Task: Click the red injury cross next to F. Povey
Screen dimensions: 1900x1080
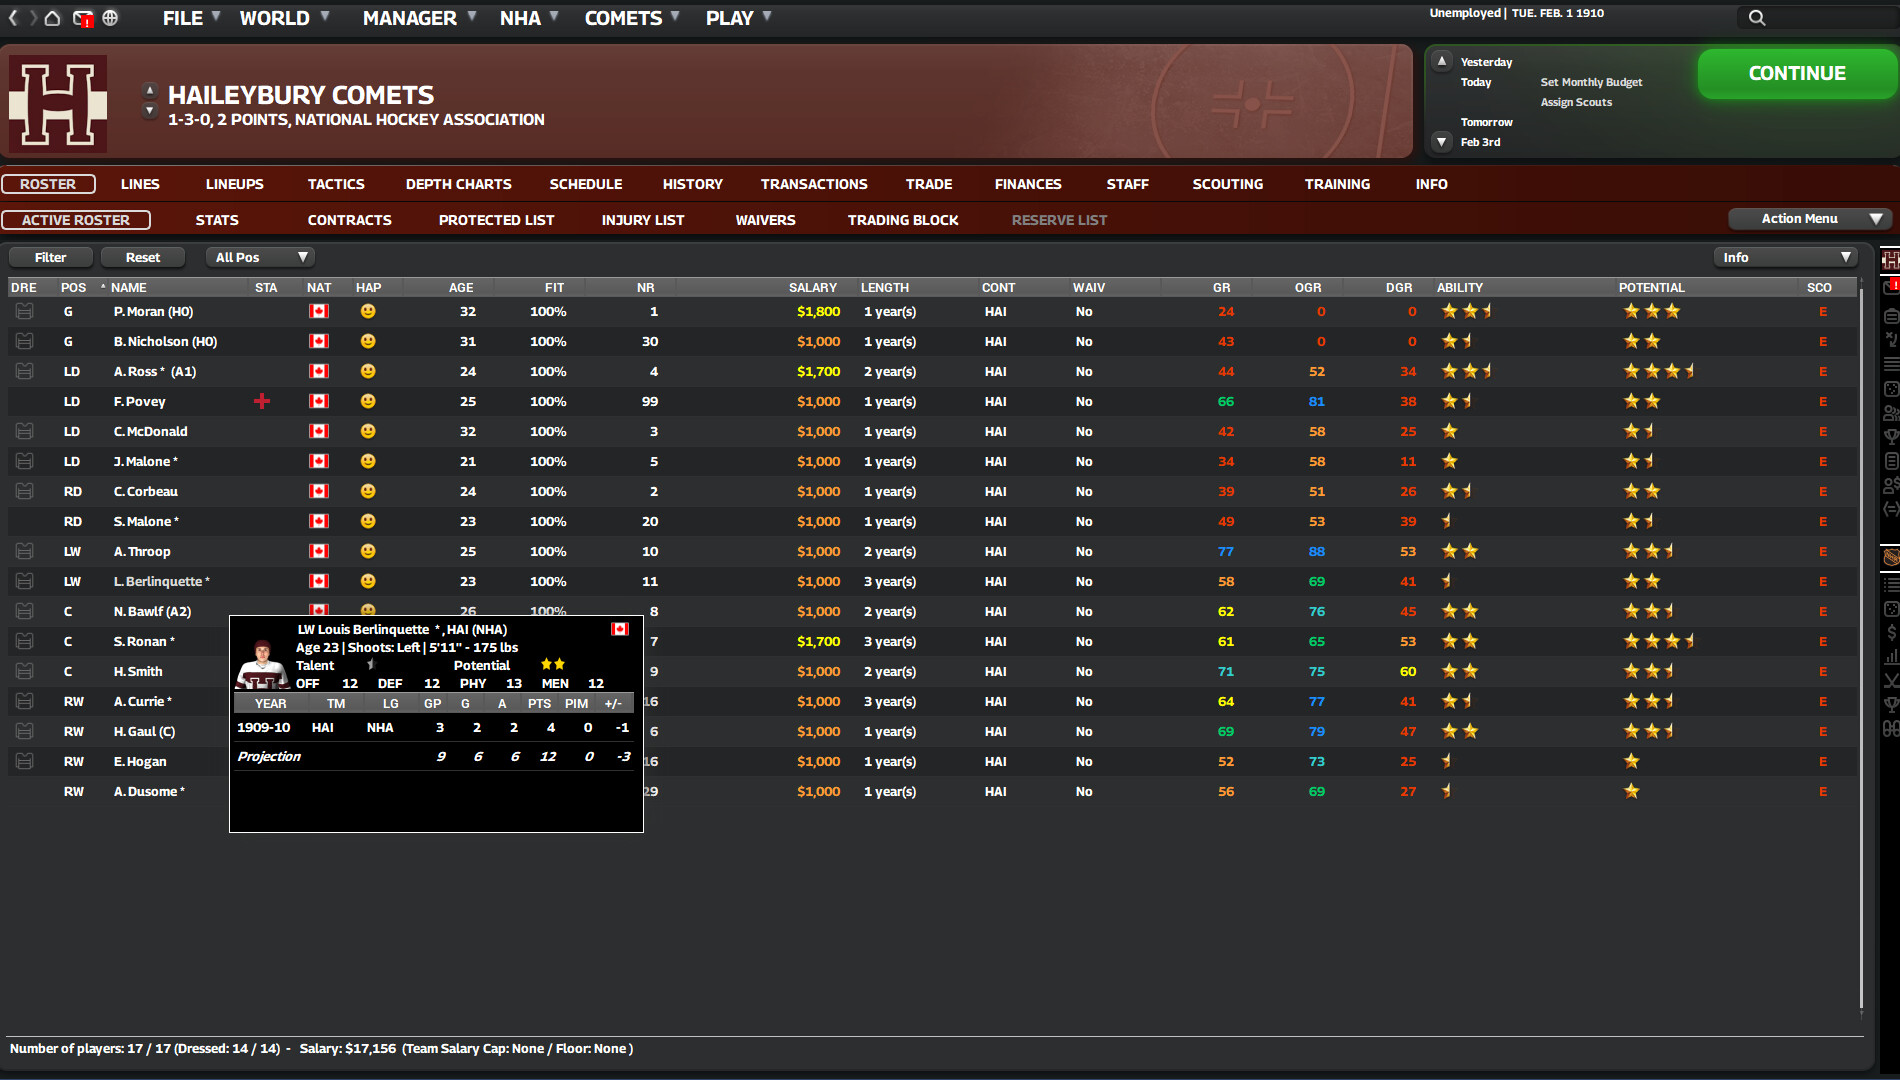Action: pyautogui.click(x=262, y=401)
